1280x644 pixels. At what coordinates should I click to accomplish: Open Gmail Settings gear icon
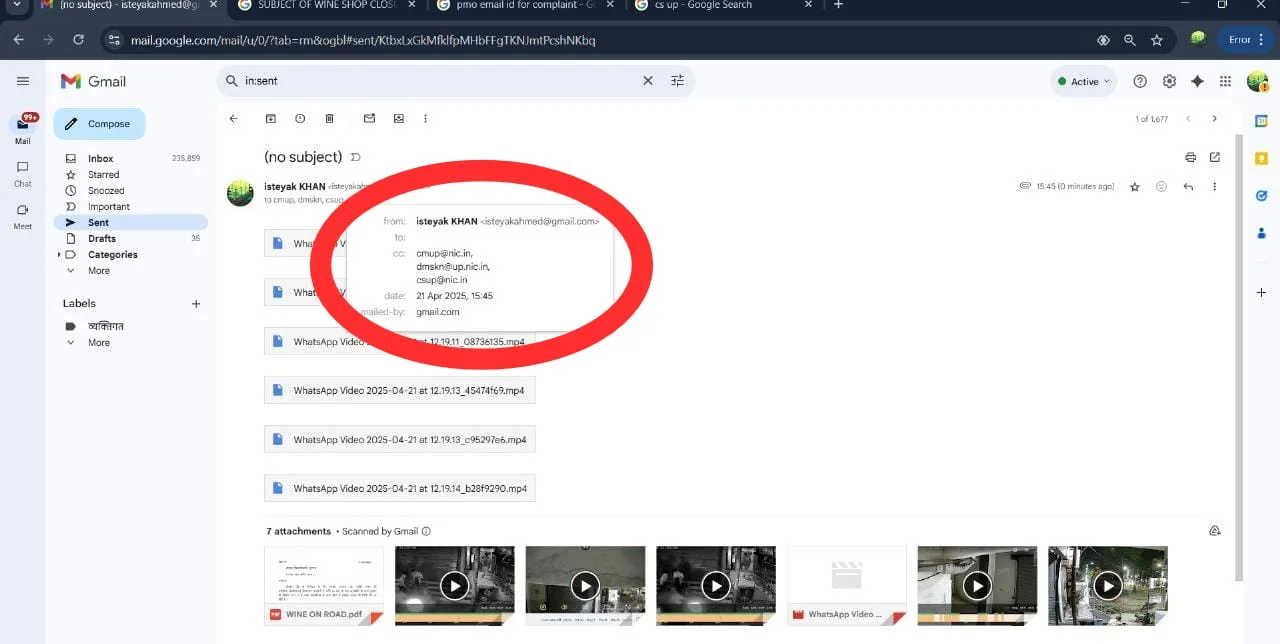coord(1169,81)
